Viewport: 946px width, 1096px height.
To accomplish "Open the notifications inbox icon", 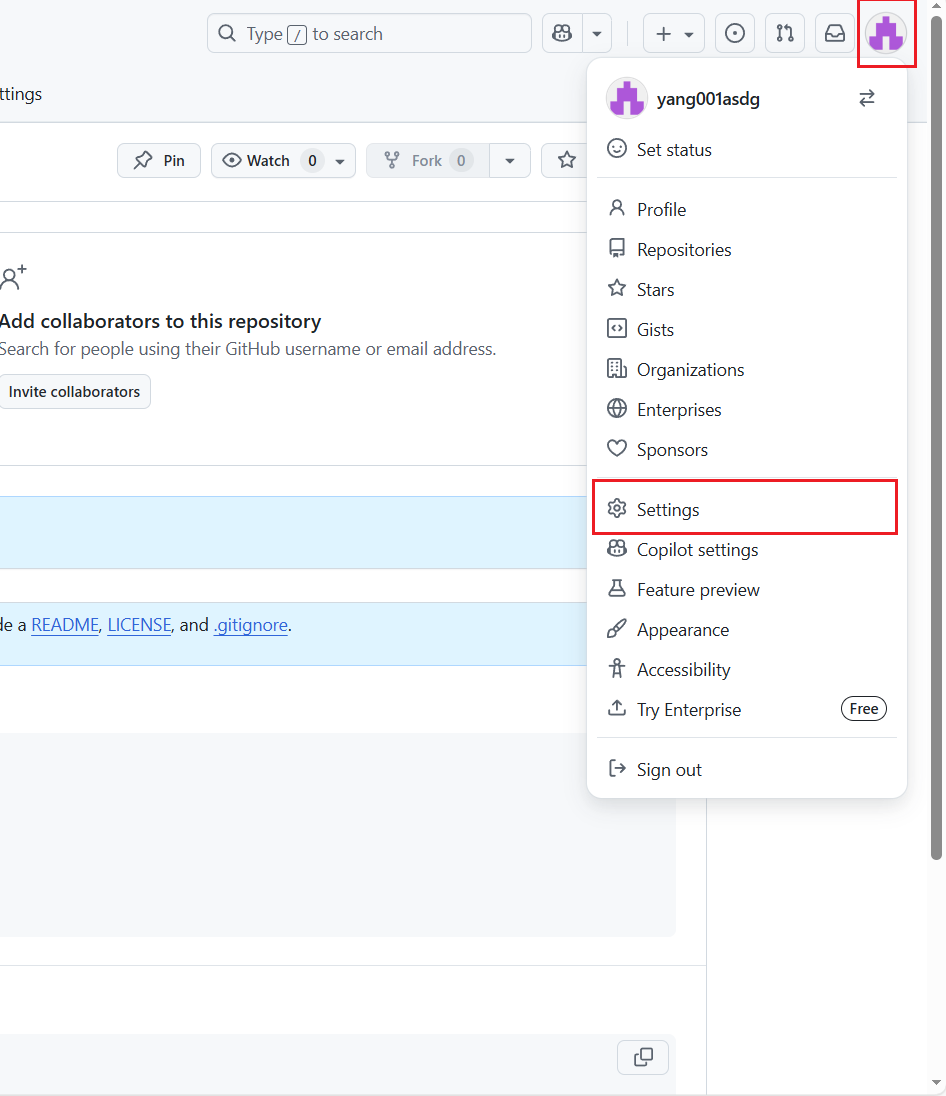I will (x=835, y=34).
